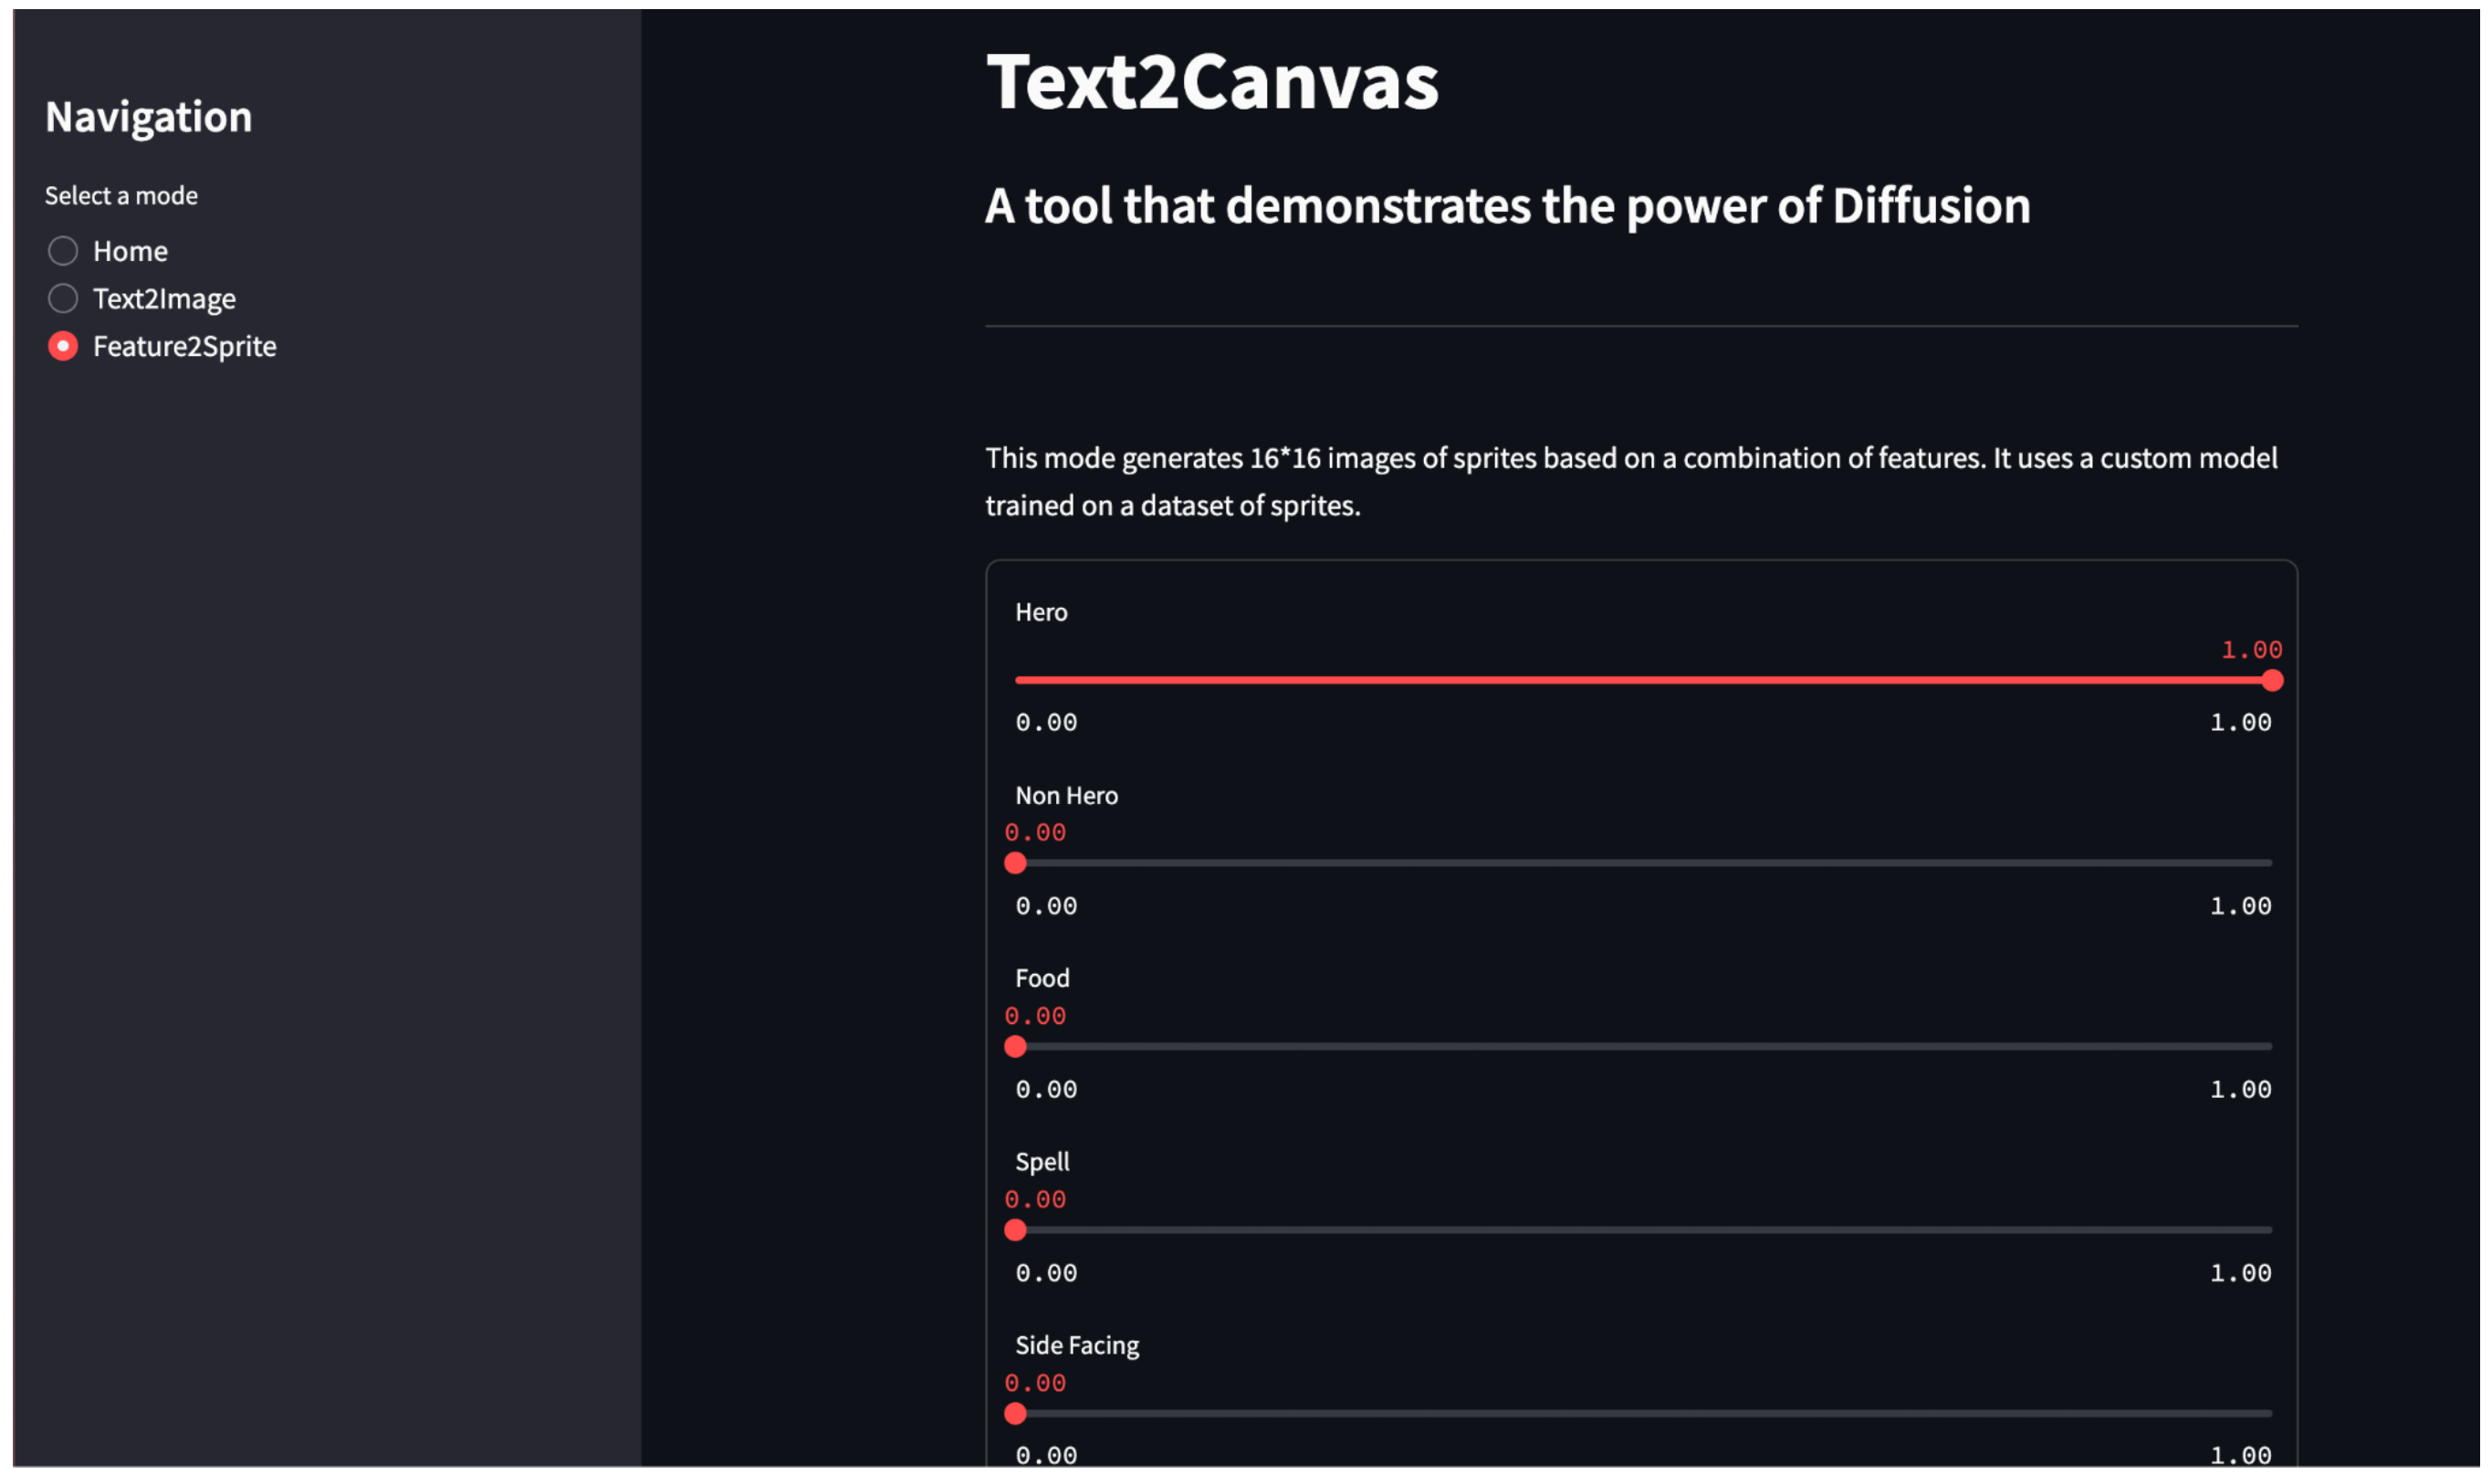Click the Hero slider's red handle
The width and height of the screenshot is (2492, 1484).
tap(2274, 682)
